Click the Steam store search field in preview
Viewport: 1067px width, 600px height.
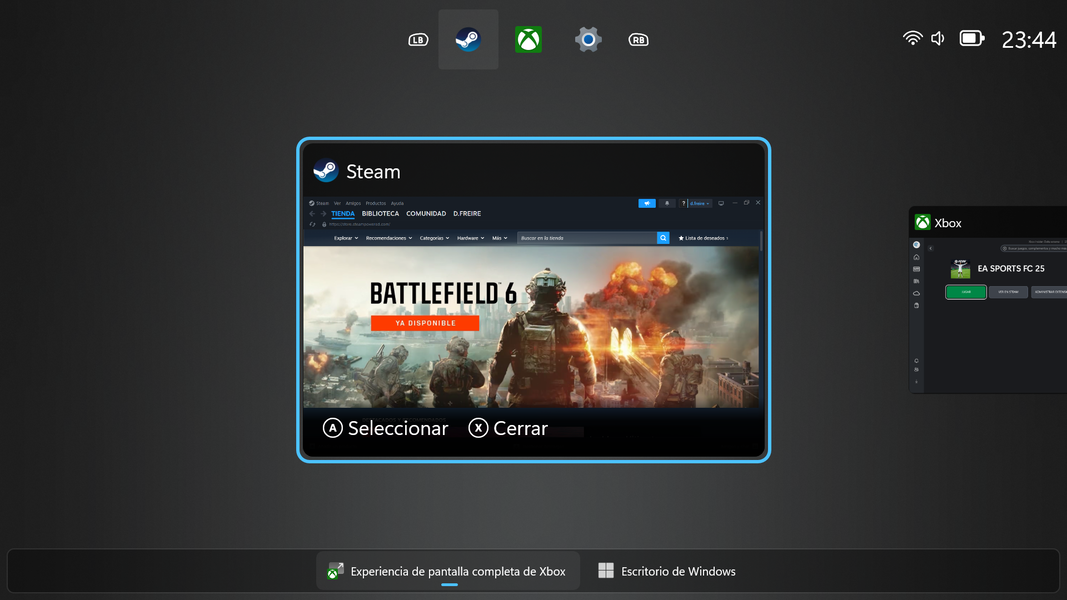tap(586, 238)
